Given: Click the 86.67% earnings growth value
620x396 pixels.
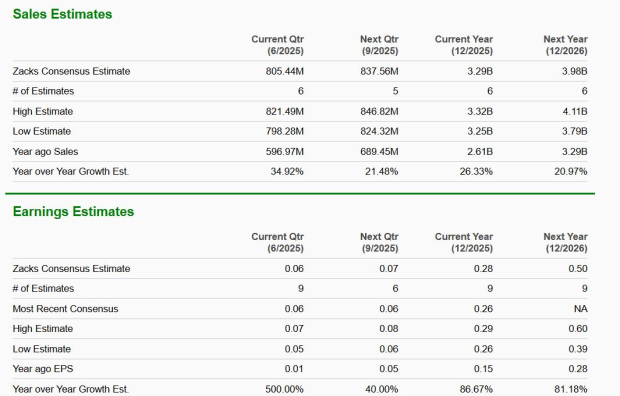Looking at the screenshot, I should 476,389.
